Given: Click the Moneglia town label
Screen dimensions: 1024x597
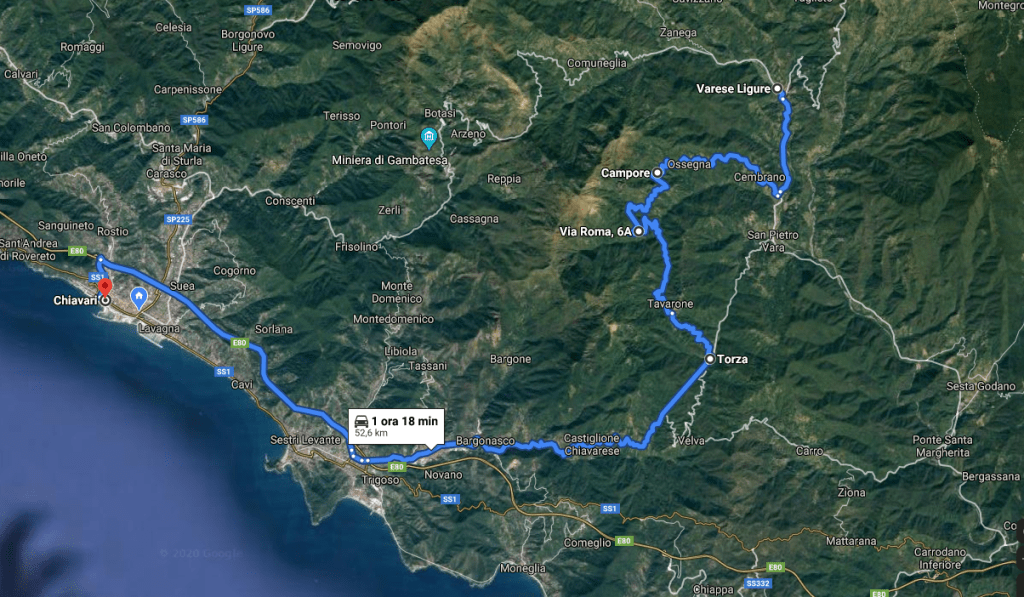Looking at the screenshot, I should point(522,568).
